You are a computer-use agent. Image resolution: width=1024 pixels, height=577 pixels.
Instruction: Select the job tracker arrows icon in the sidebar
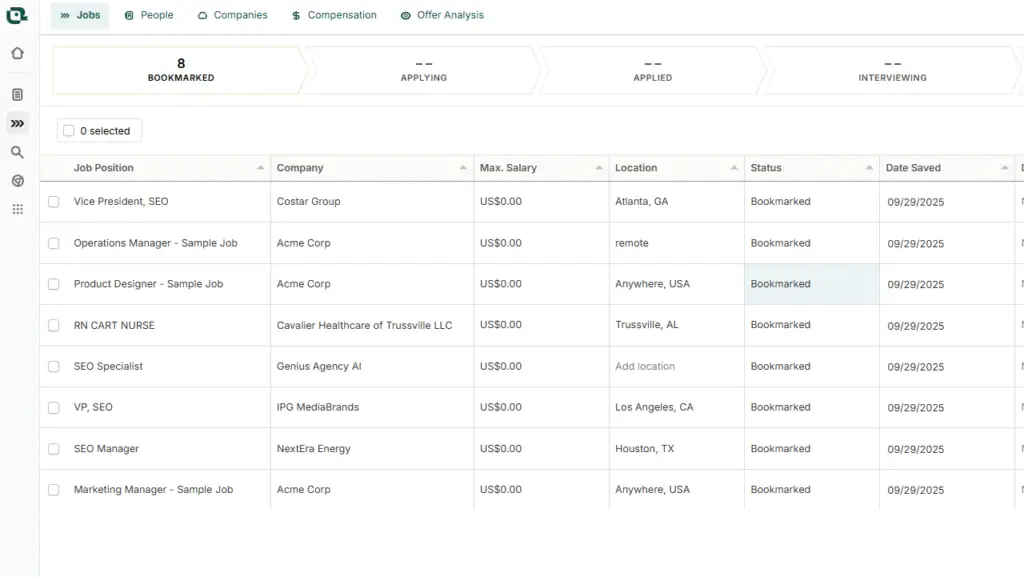(x=17, y=124)
